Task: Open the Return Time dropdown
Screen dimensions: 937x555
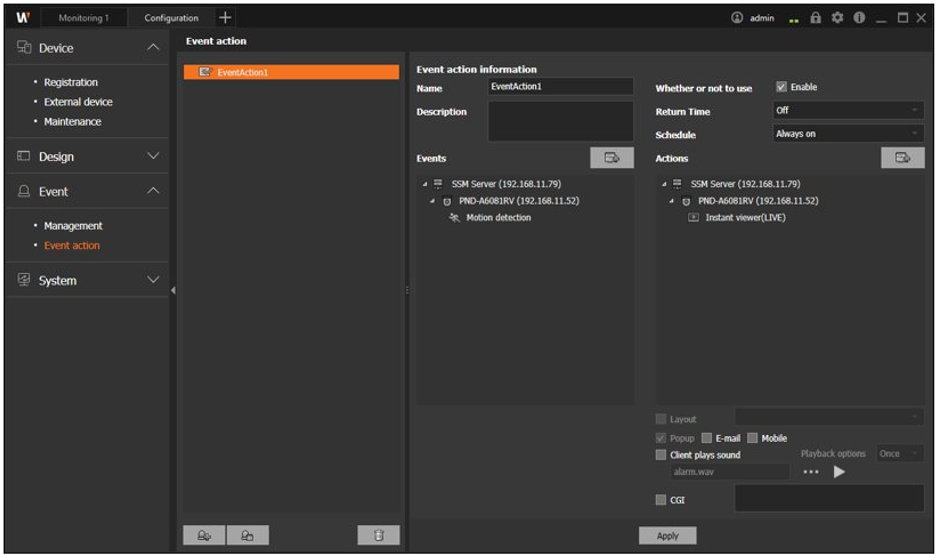Action: (x=848, y=111)
